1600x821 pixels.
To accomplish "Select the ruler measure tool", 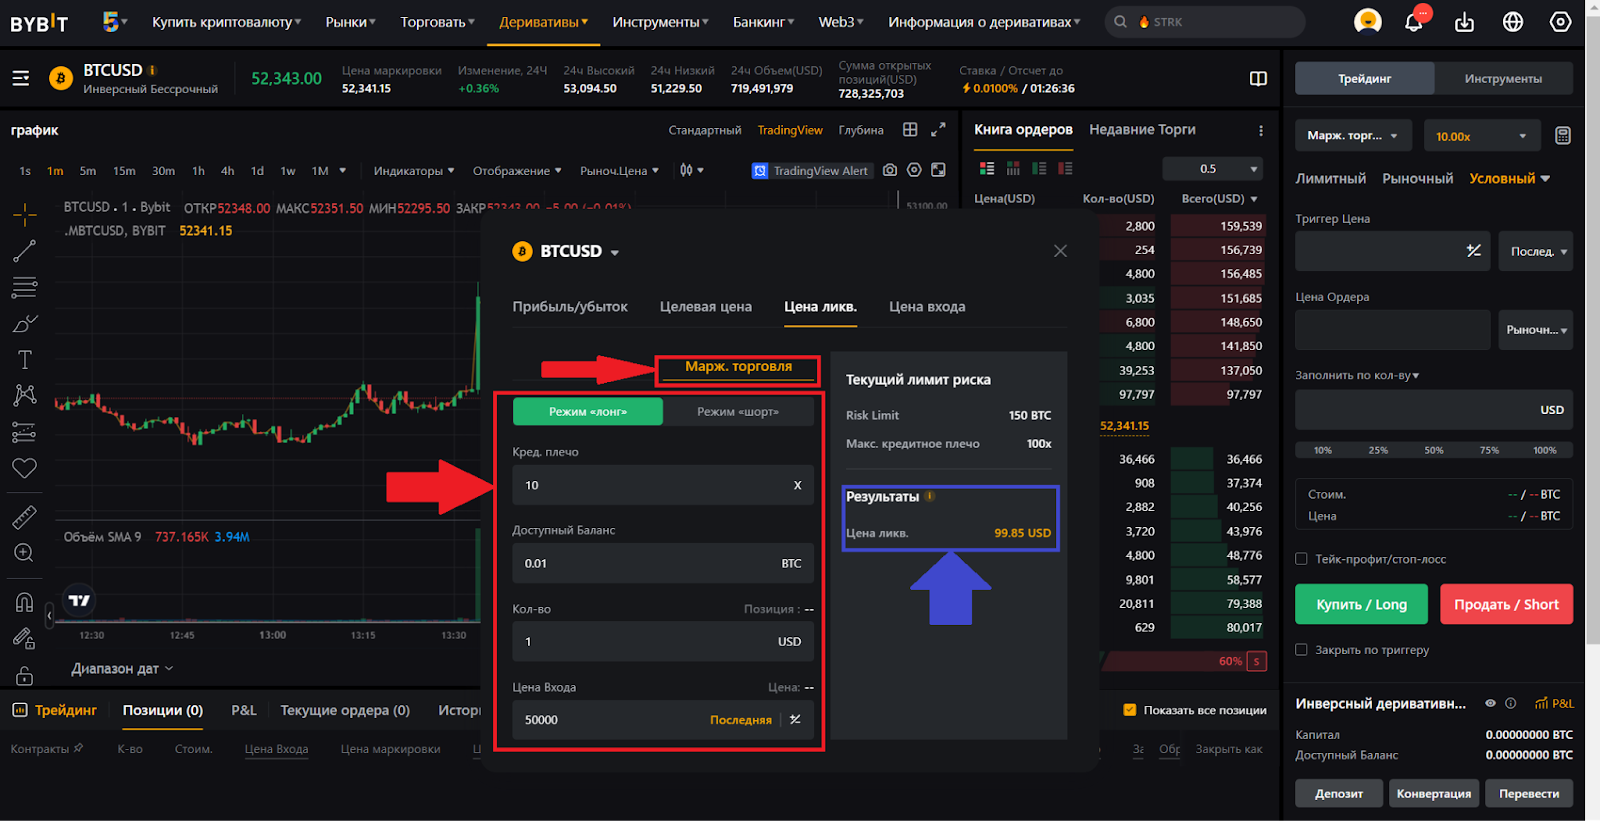I will pos(25,517).
